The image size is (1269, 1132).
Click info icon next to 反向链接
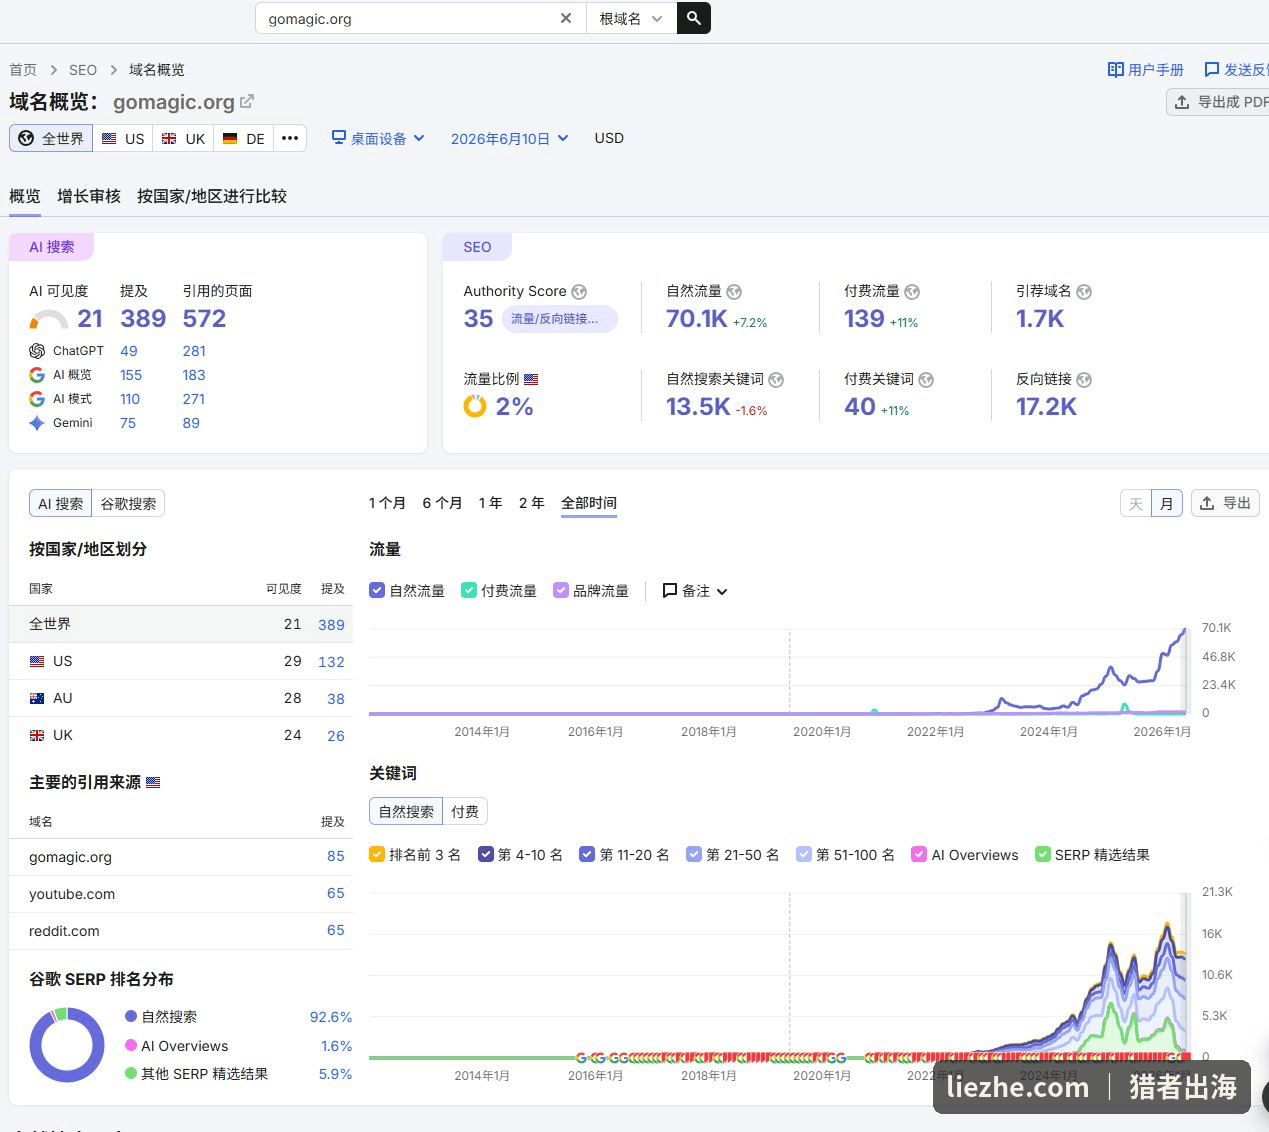coord(1084,380)
